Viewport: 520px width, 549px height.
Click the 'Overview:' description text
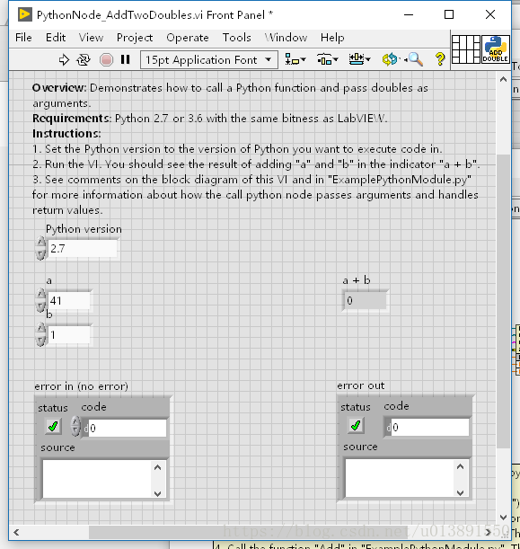pyautogui.click(x=230, y=95)
